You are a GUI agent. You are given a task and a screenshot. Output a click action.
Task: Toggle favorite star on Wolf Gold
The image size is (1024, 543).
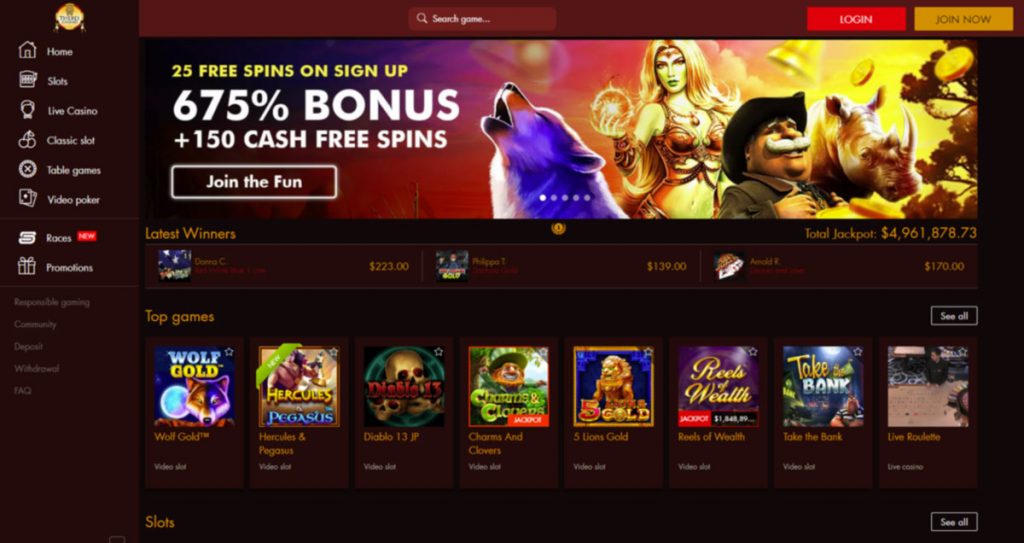click(229, 352)
